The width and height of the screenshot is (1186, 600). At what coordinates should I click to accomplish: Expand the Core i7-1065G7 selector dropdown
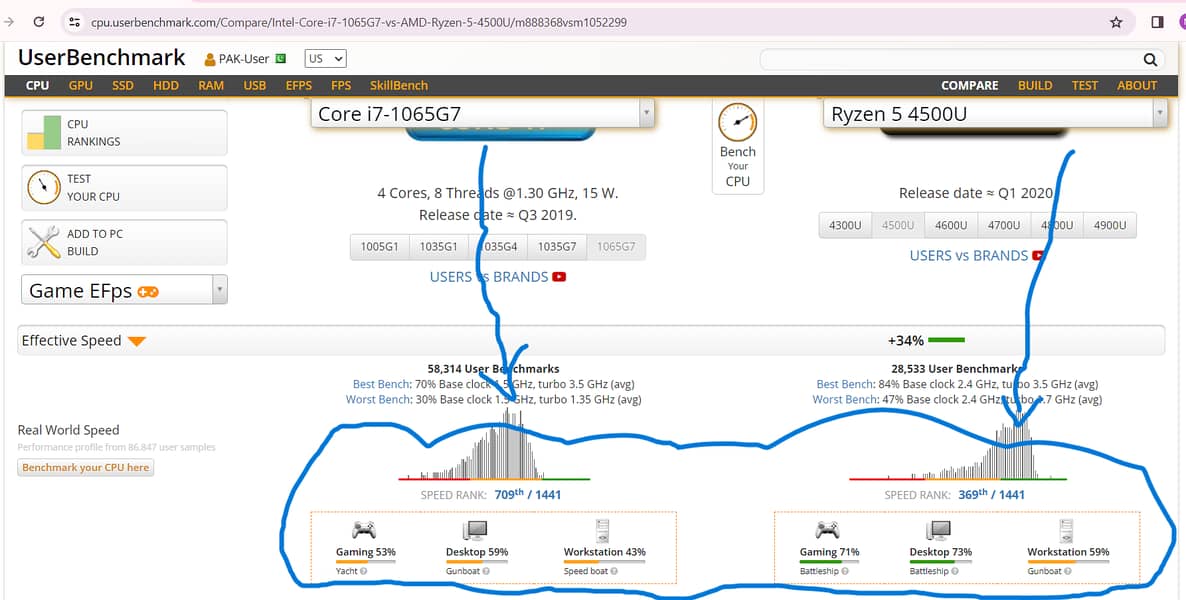point(646,114)
